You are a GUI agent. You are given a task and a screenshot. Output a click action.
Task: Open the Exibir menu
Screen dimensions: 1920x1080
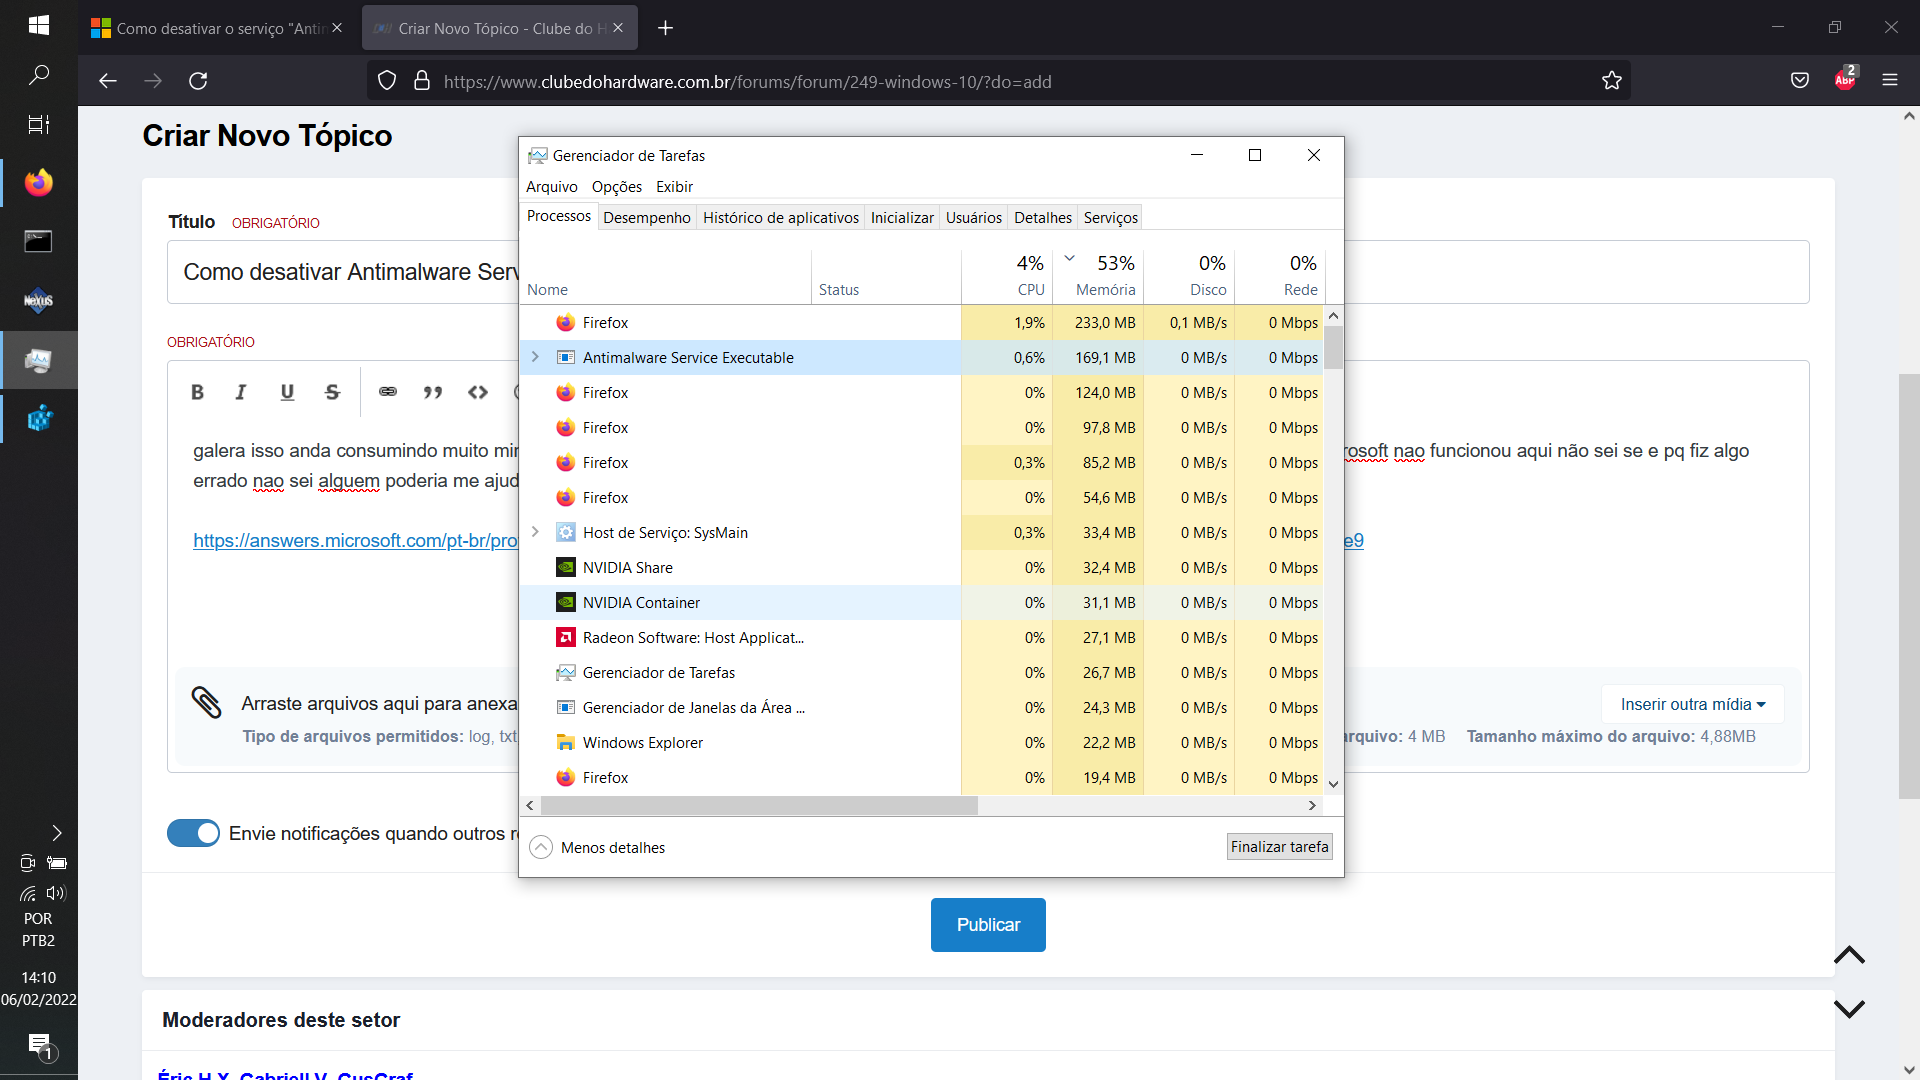pos(674,187)
